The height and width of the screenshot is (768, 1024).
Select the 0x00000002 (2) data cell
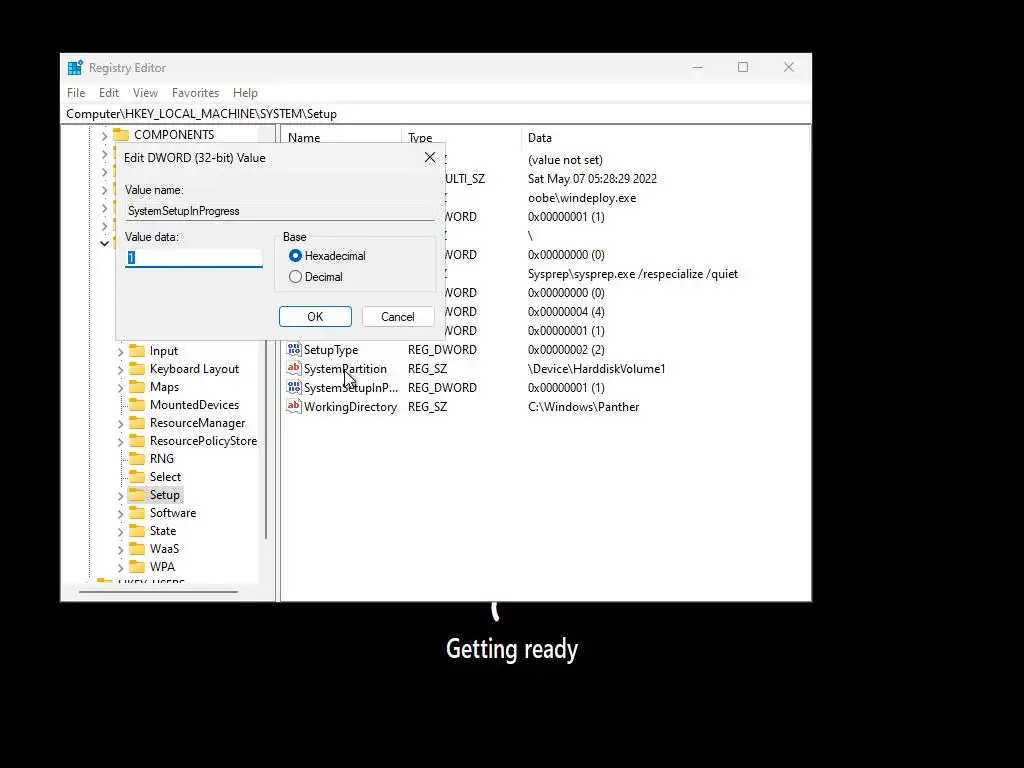click(566, 349)
